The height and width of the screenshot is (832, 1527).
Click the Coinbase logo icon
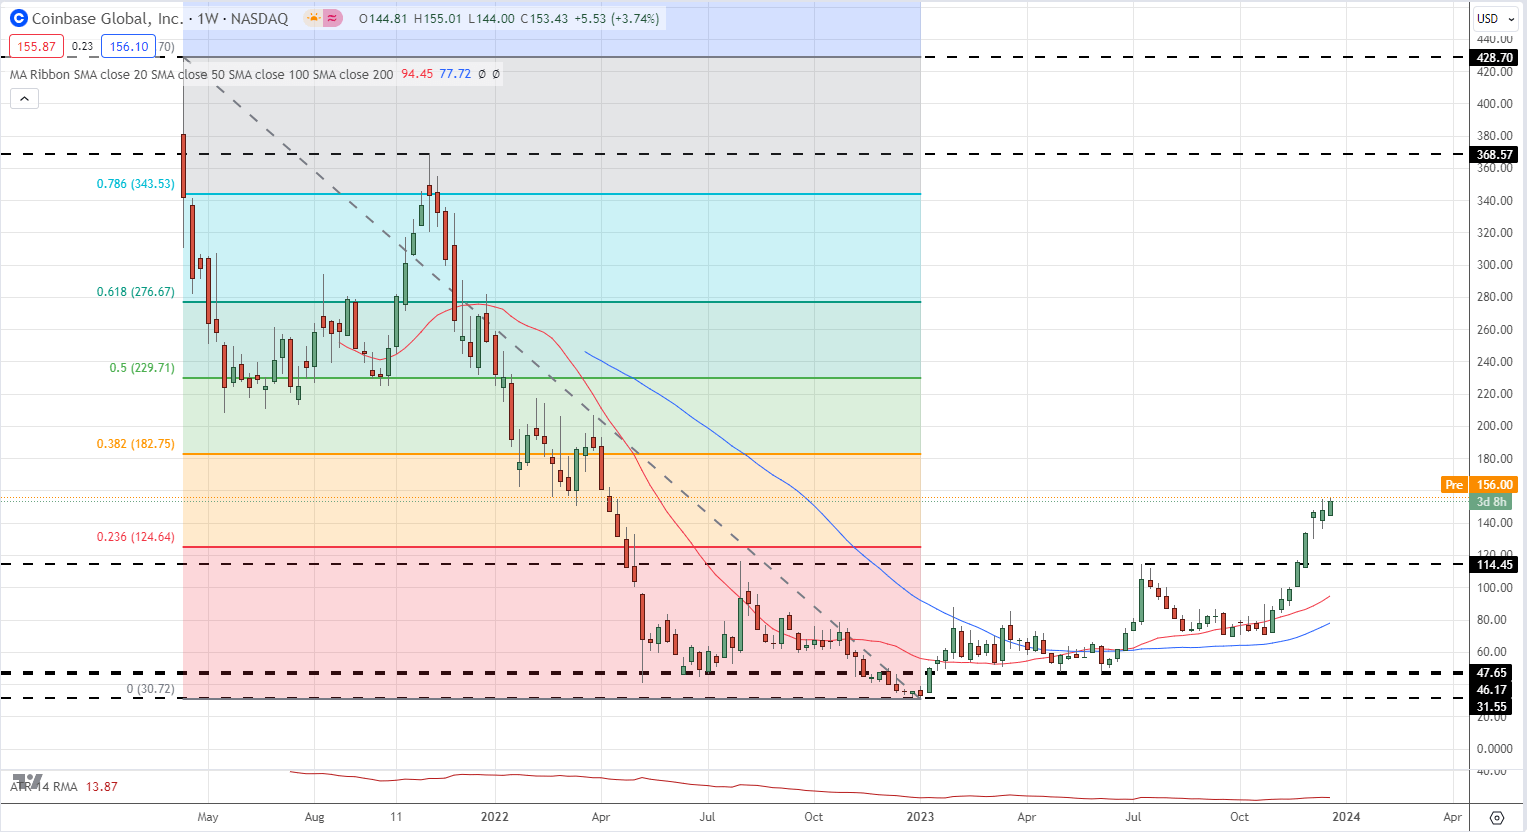tap(18, 18)
